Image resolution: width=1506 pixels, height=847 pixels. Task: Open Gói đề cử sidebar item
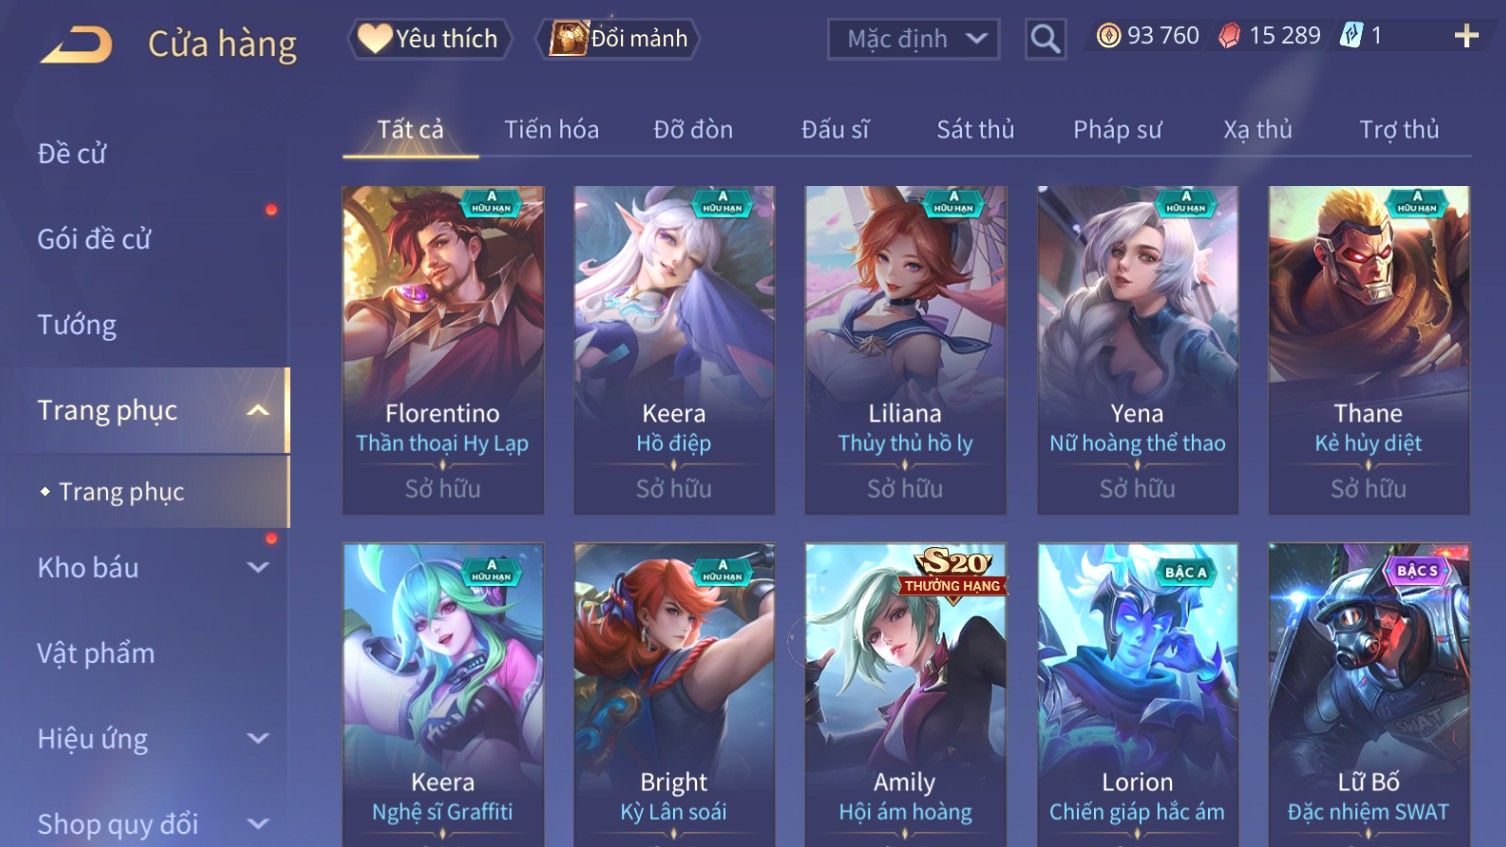(x=94, y=240)
